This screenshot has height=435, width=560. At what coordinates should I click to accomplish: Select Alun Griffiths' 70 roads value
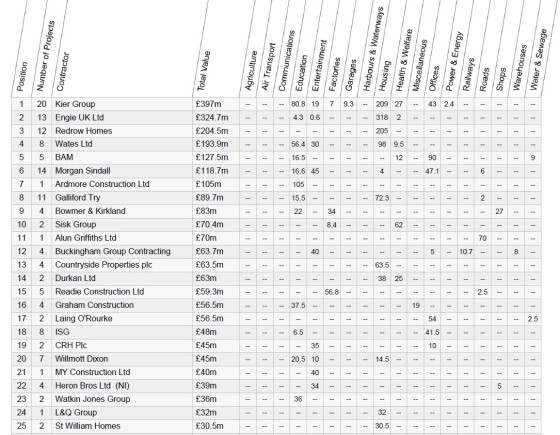point(482,238)
